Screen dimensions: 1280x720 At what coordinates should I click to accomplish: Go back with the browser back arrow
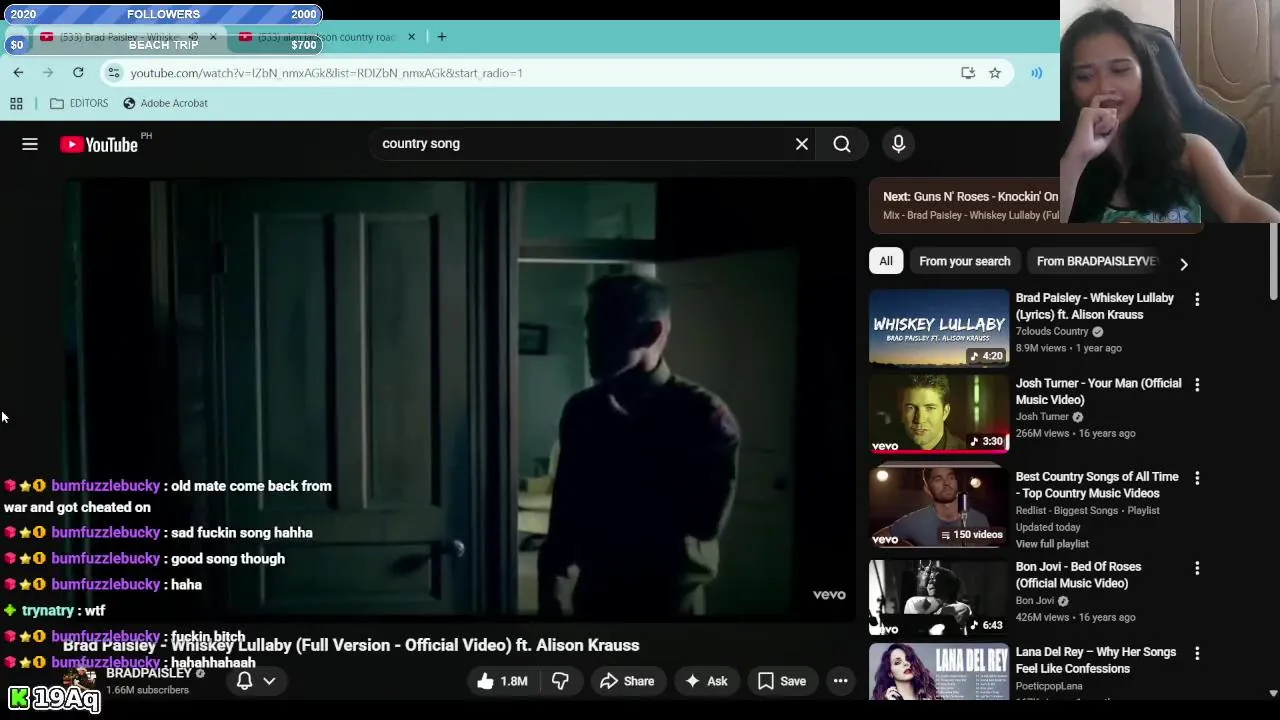tap(18, 72)
